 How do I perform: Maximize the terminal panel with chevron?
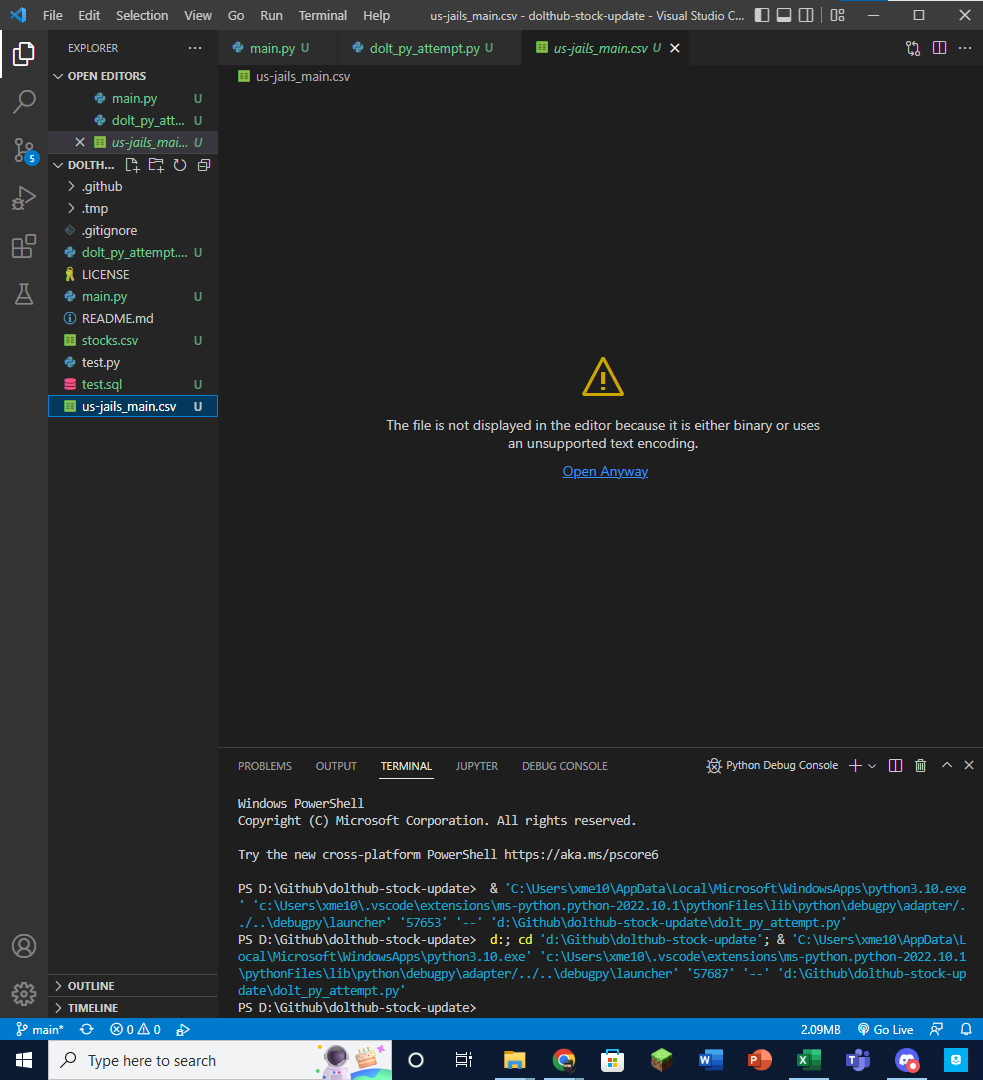(x=945, y=765)
